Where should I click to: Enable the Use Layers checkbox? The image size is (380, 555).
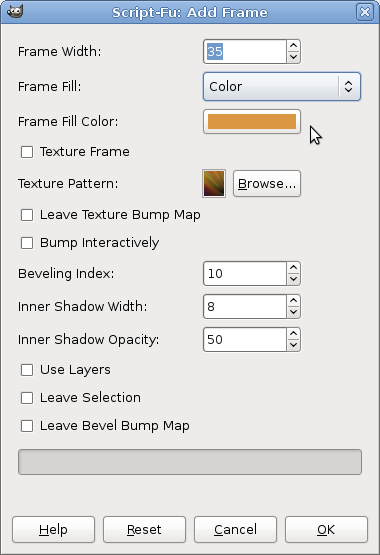tap(27, 370)
